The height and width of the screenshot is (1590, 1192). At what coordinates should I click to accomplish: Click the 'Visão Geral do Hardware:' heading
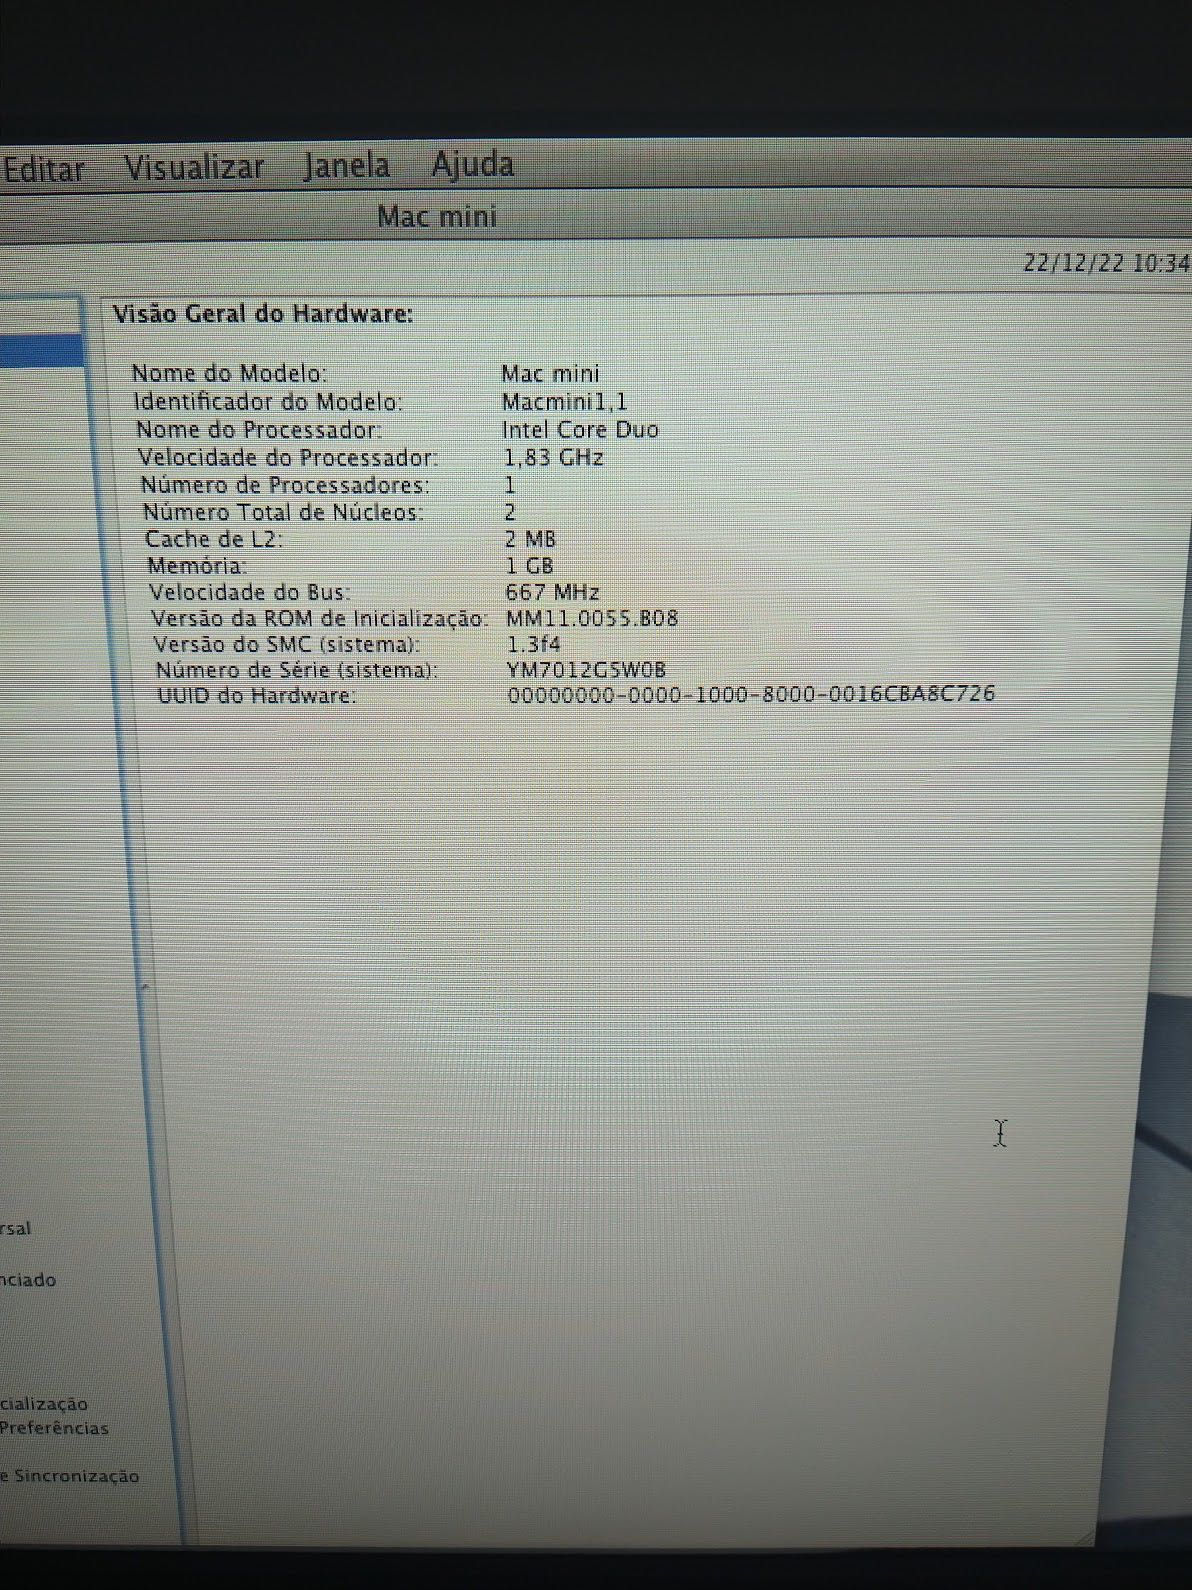click(x=263, y=314)
